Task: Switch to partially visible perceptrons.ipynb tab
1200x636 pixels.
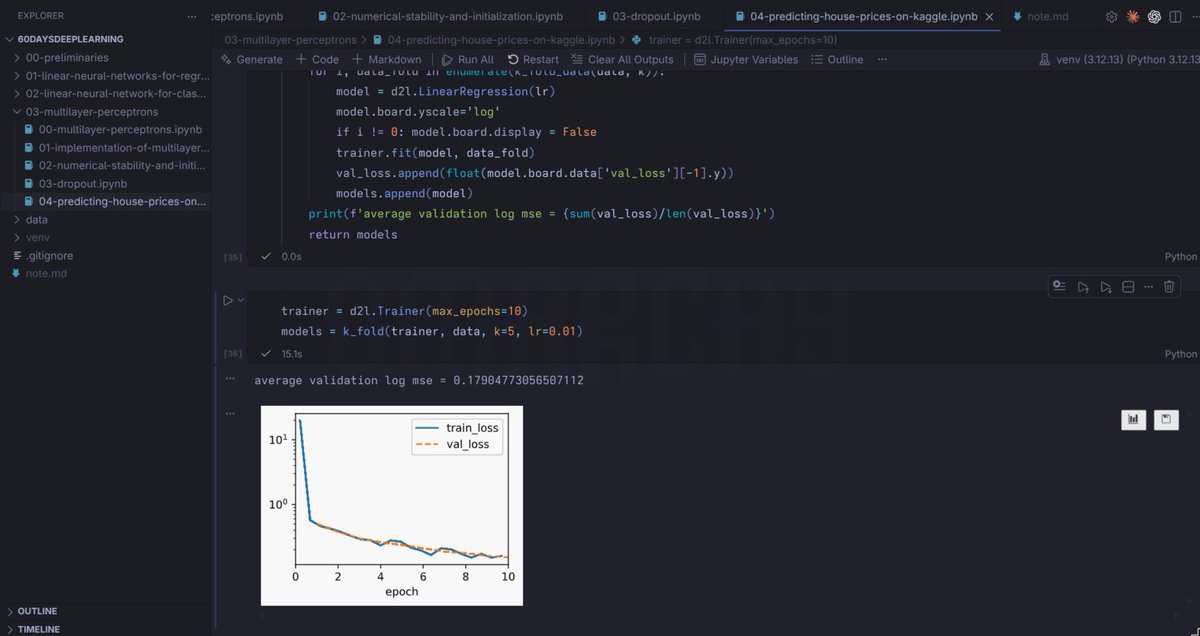Action: point(258,17)
